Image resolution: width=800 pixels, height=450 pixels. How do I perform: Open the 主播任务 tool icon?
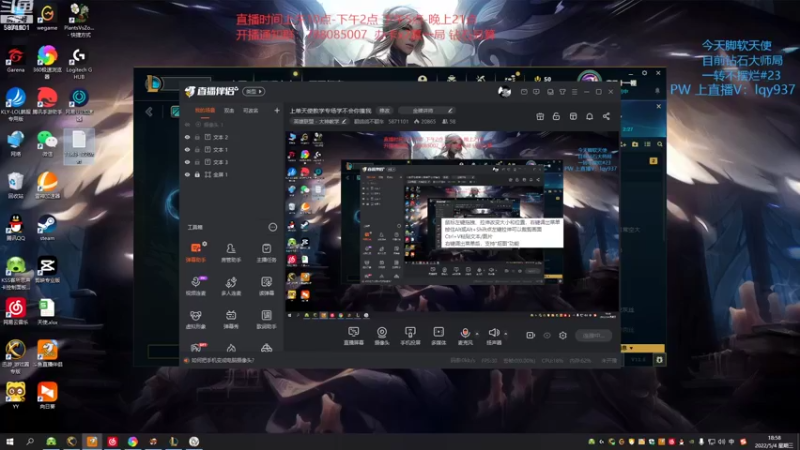point(266,253)
